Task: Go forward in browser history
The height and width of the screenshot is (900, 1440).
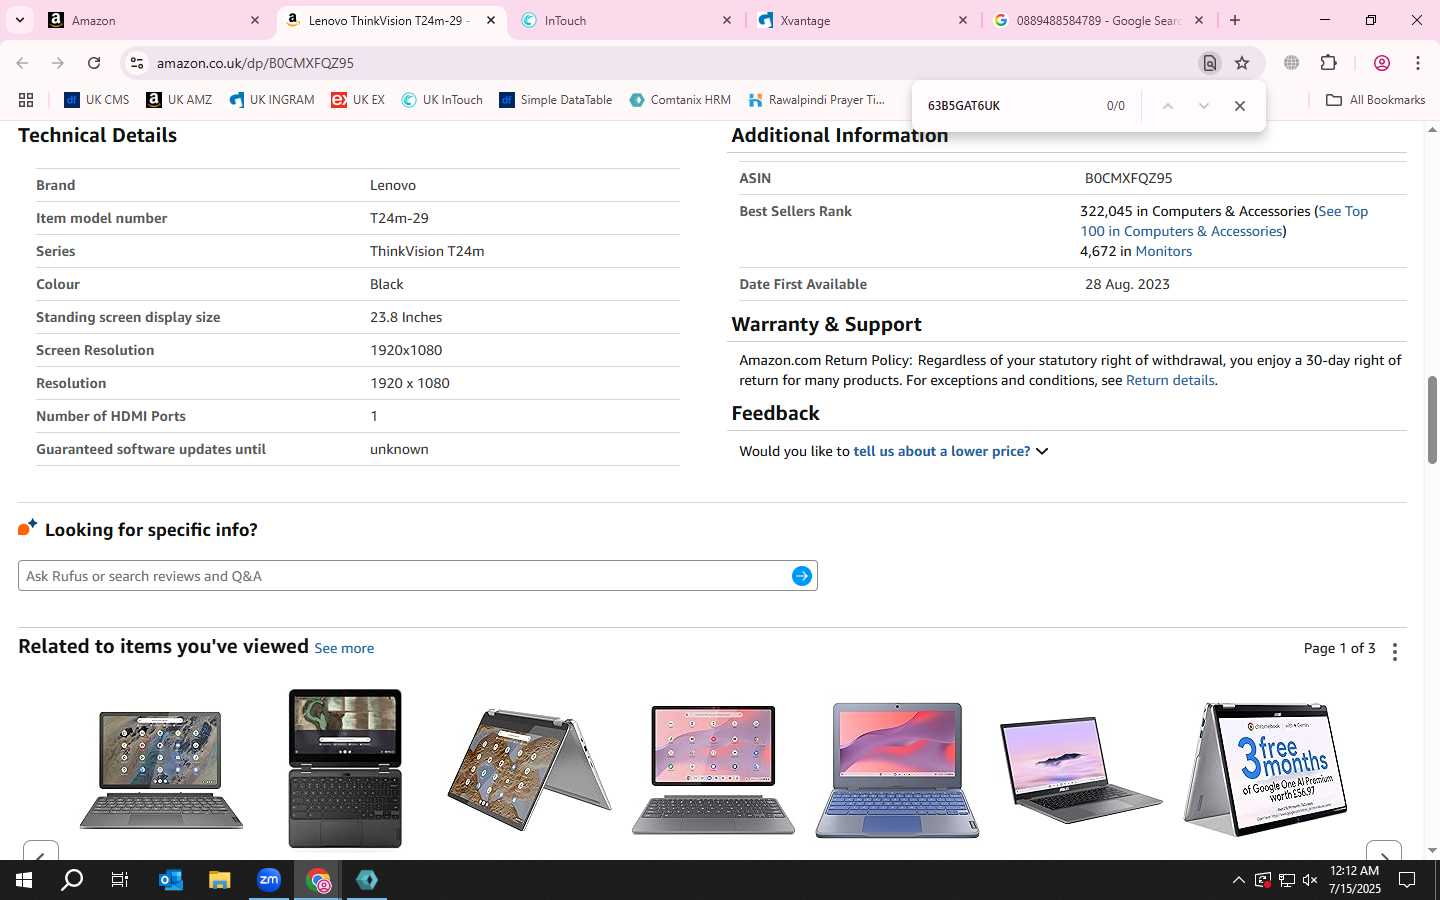Action: [x=58, y=63]
